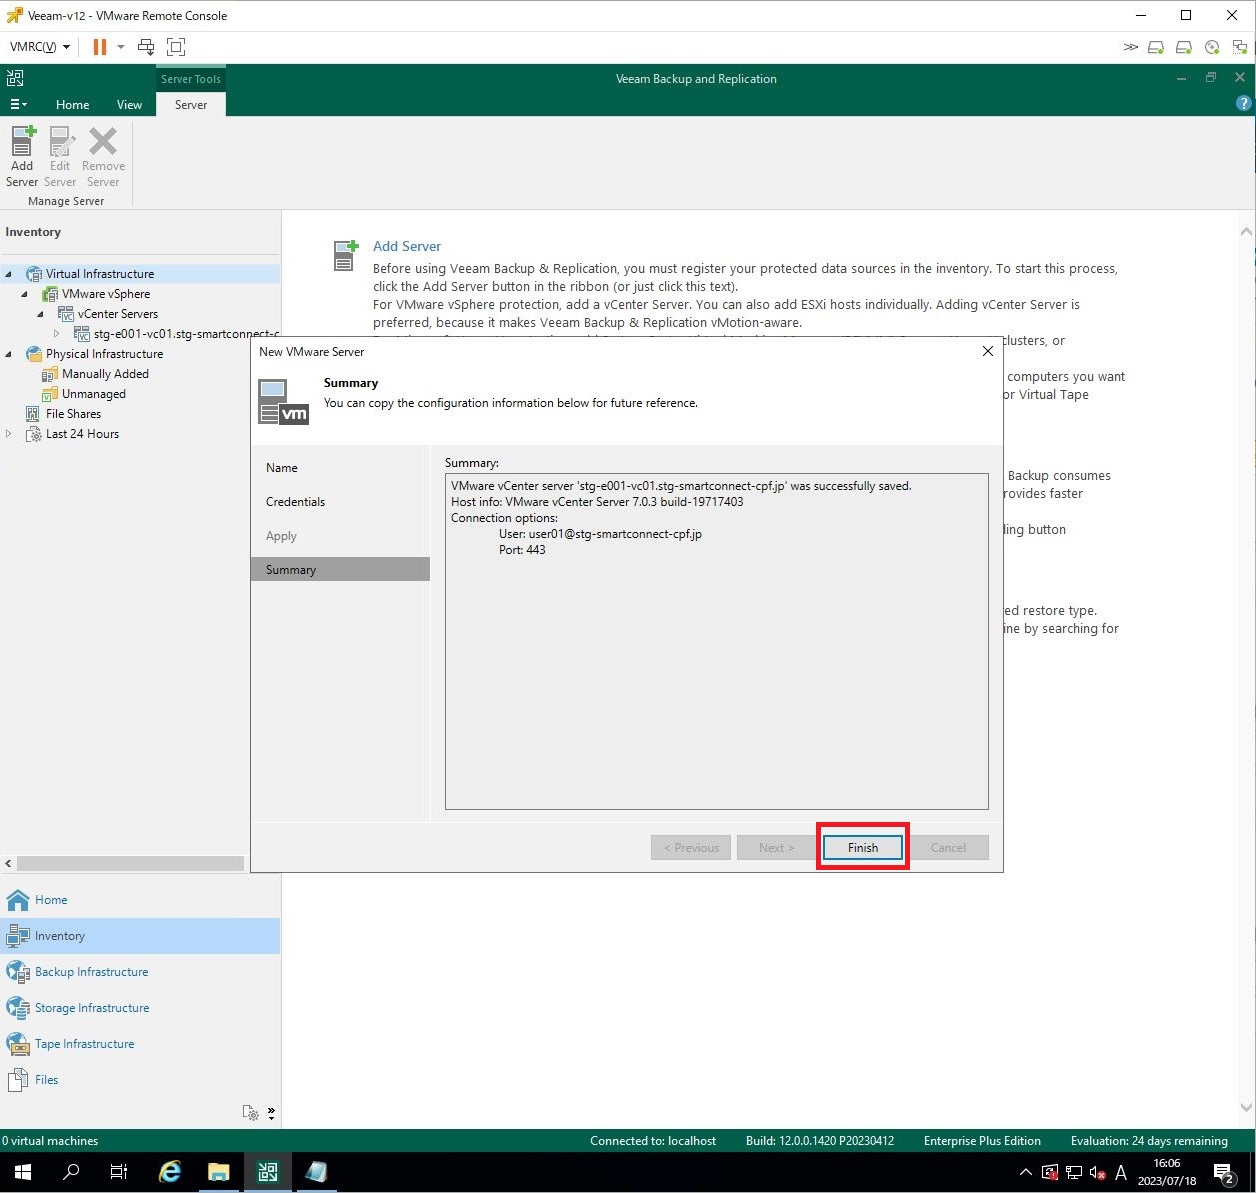Open the Windows Start menu

click(22, 1172)
